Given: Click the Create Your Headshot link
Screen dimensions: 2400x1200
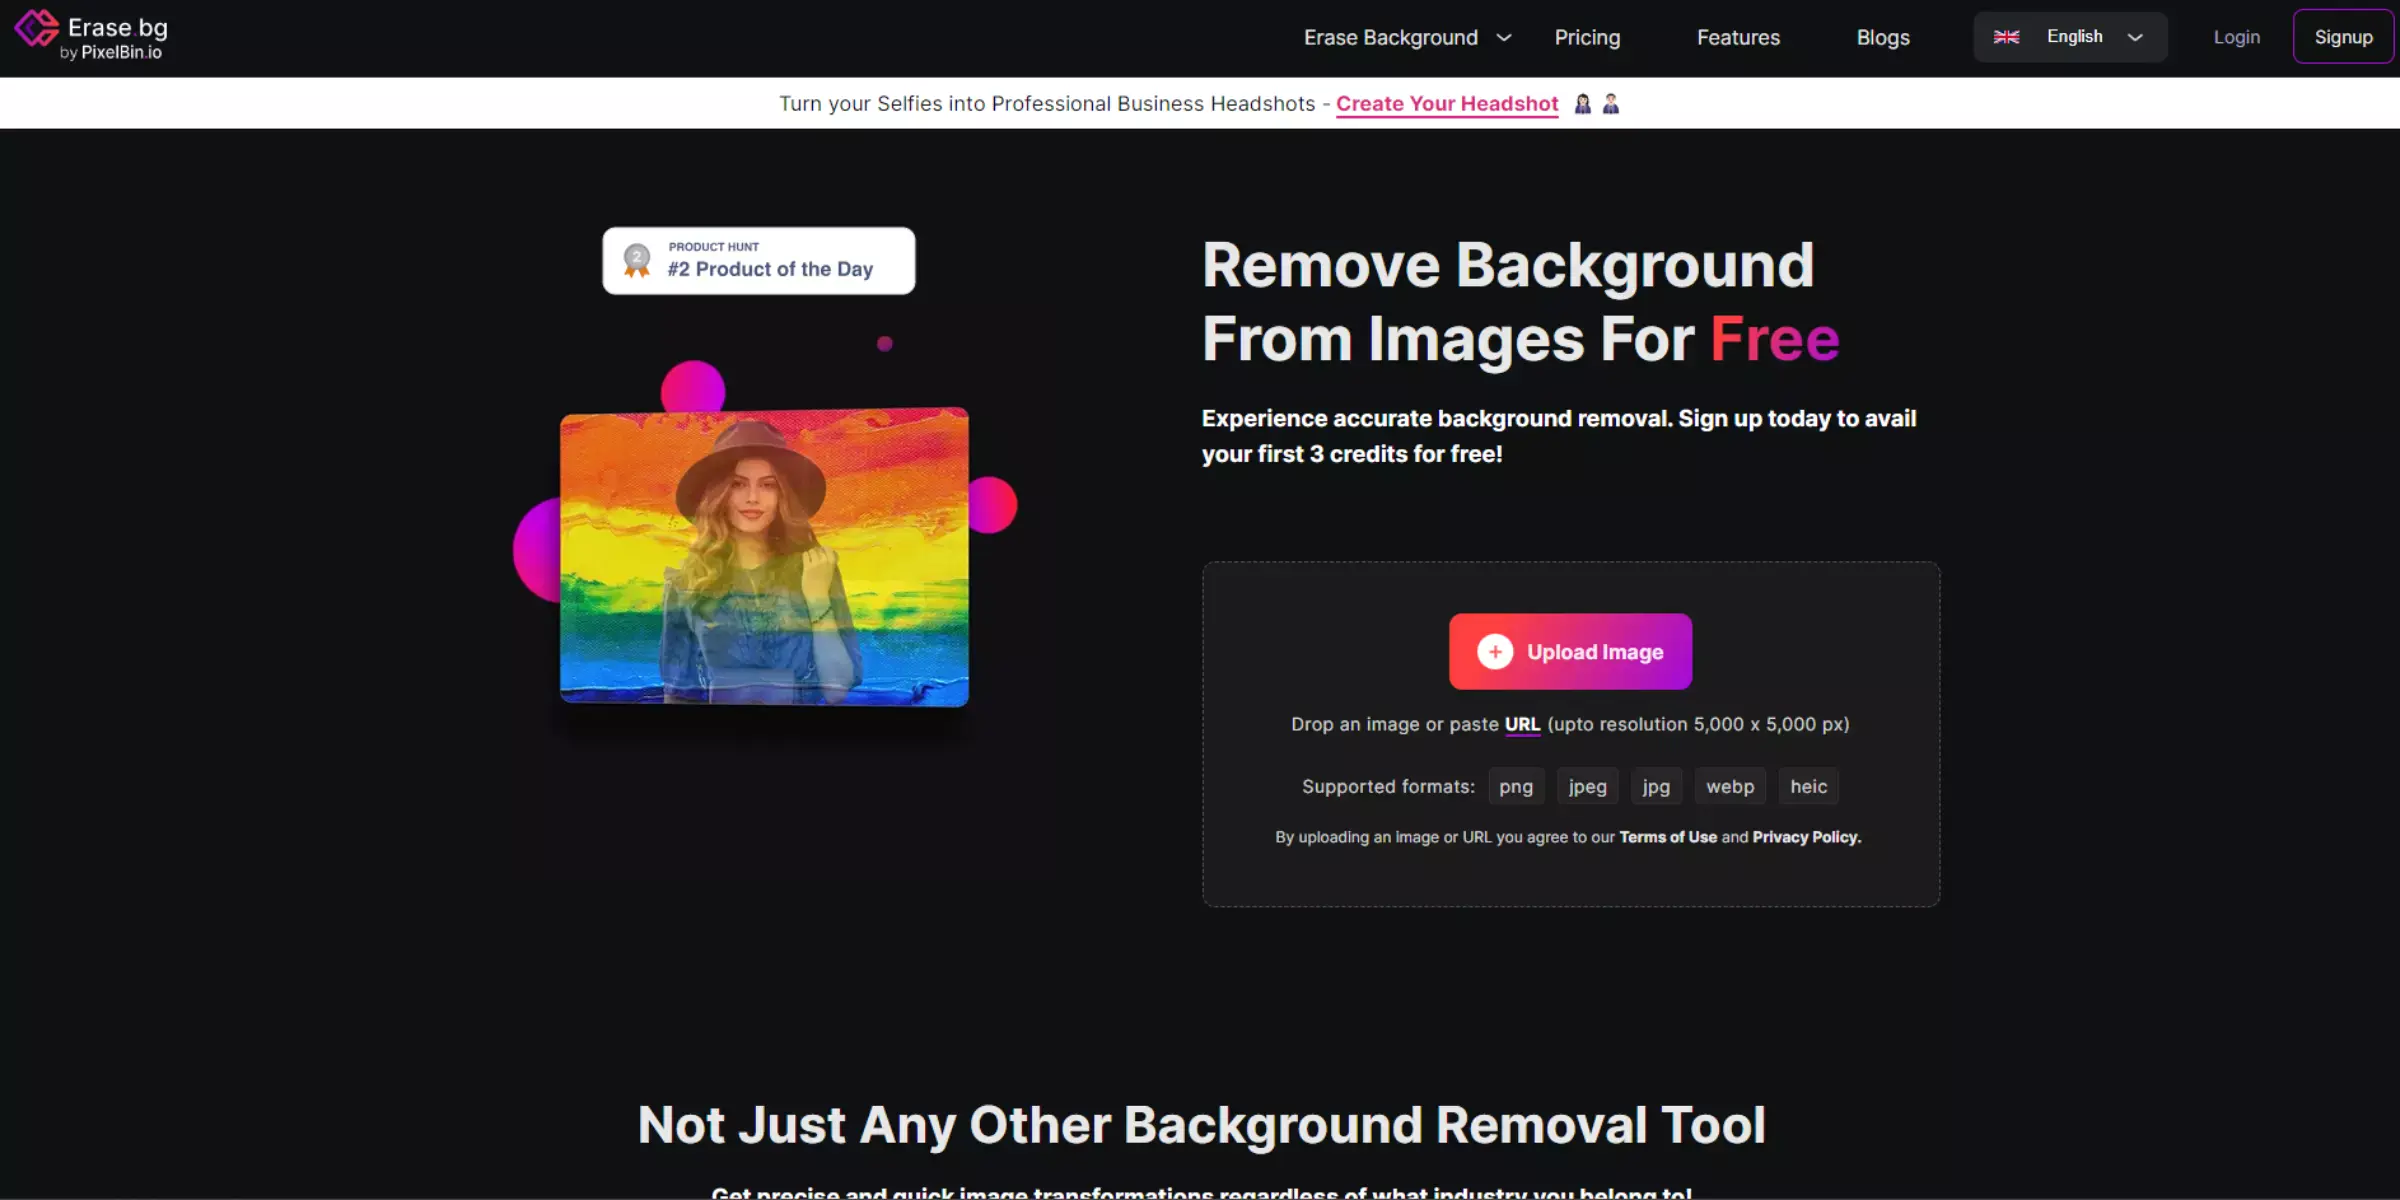Looking at the screenshot, I should 1446,103.
